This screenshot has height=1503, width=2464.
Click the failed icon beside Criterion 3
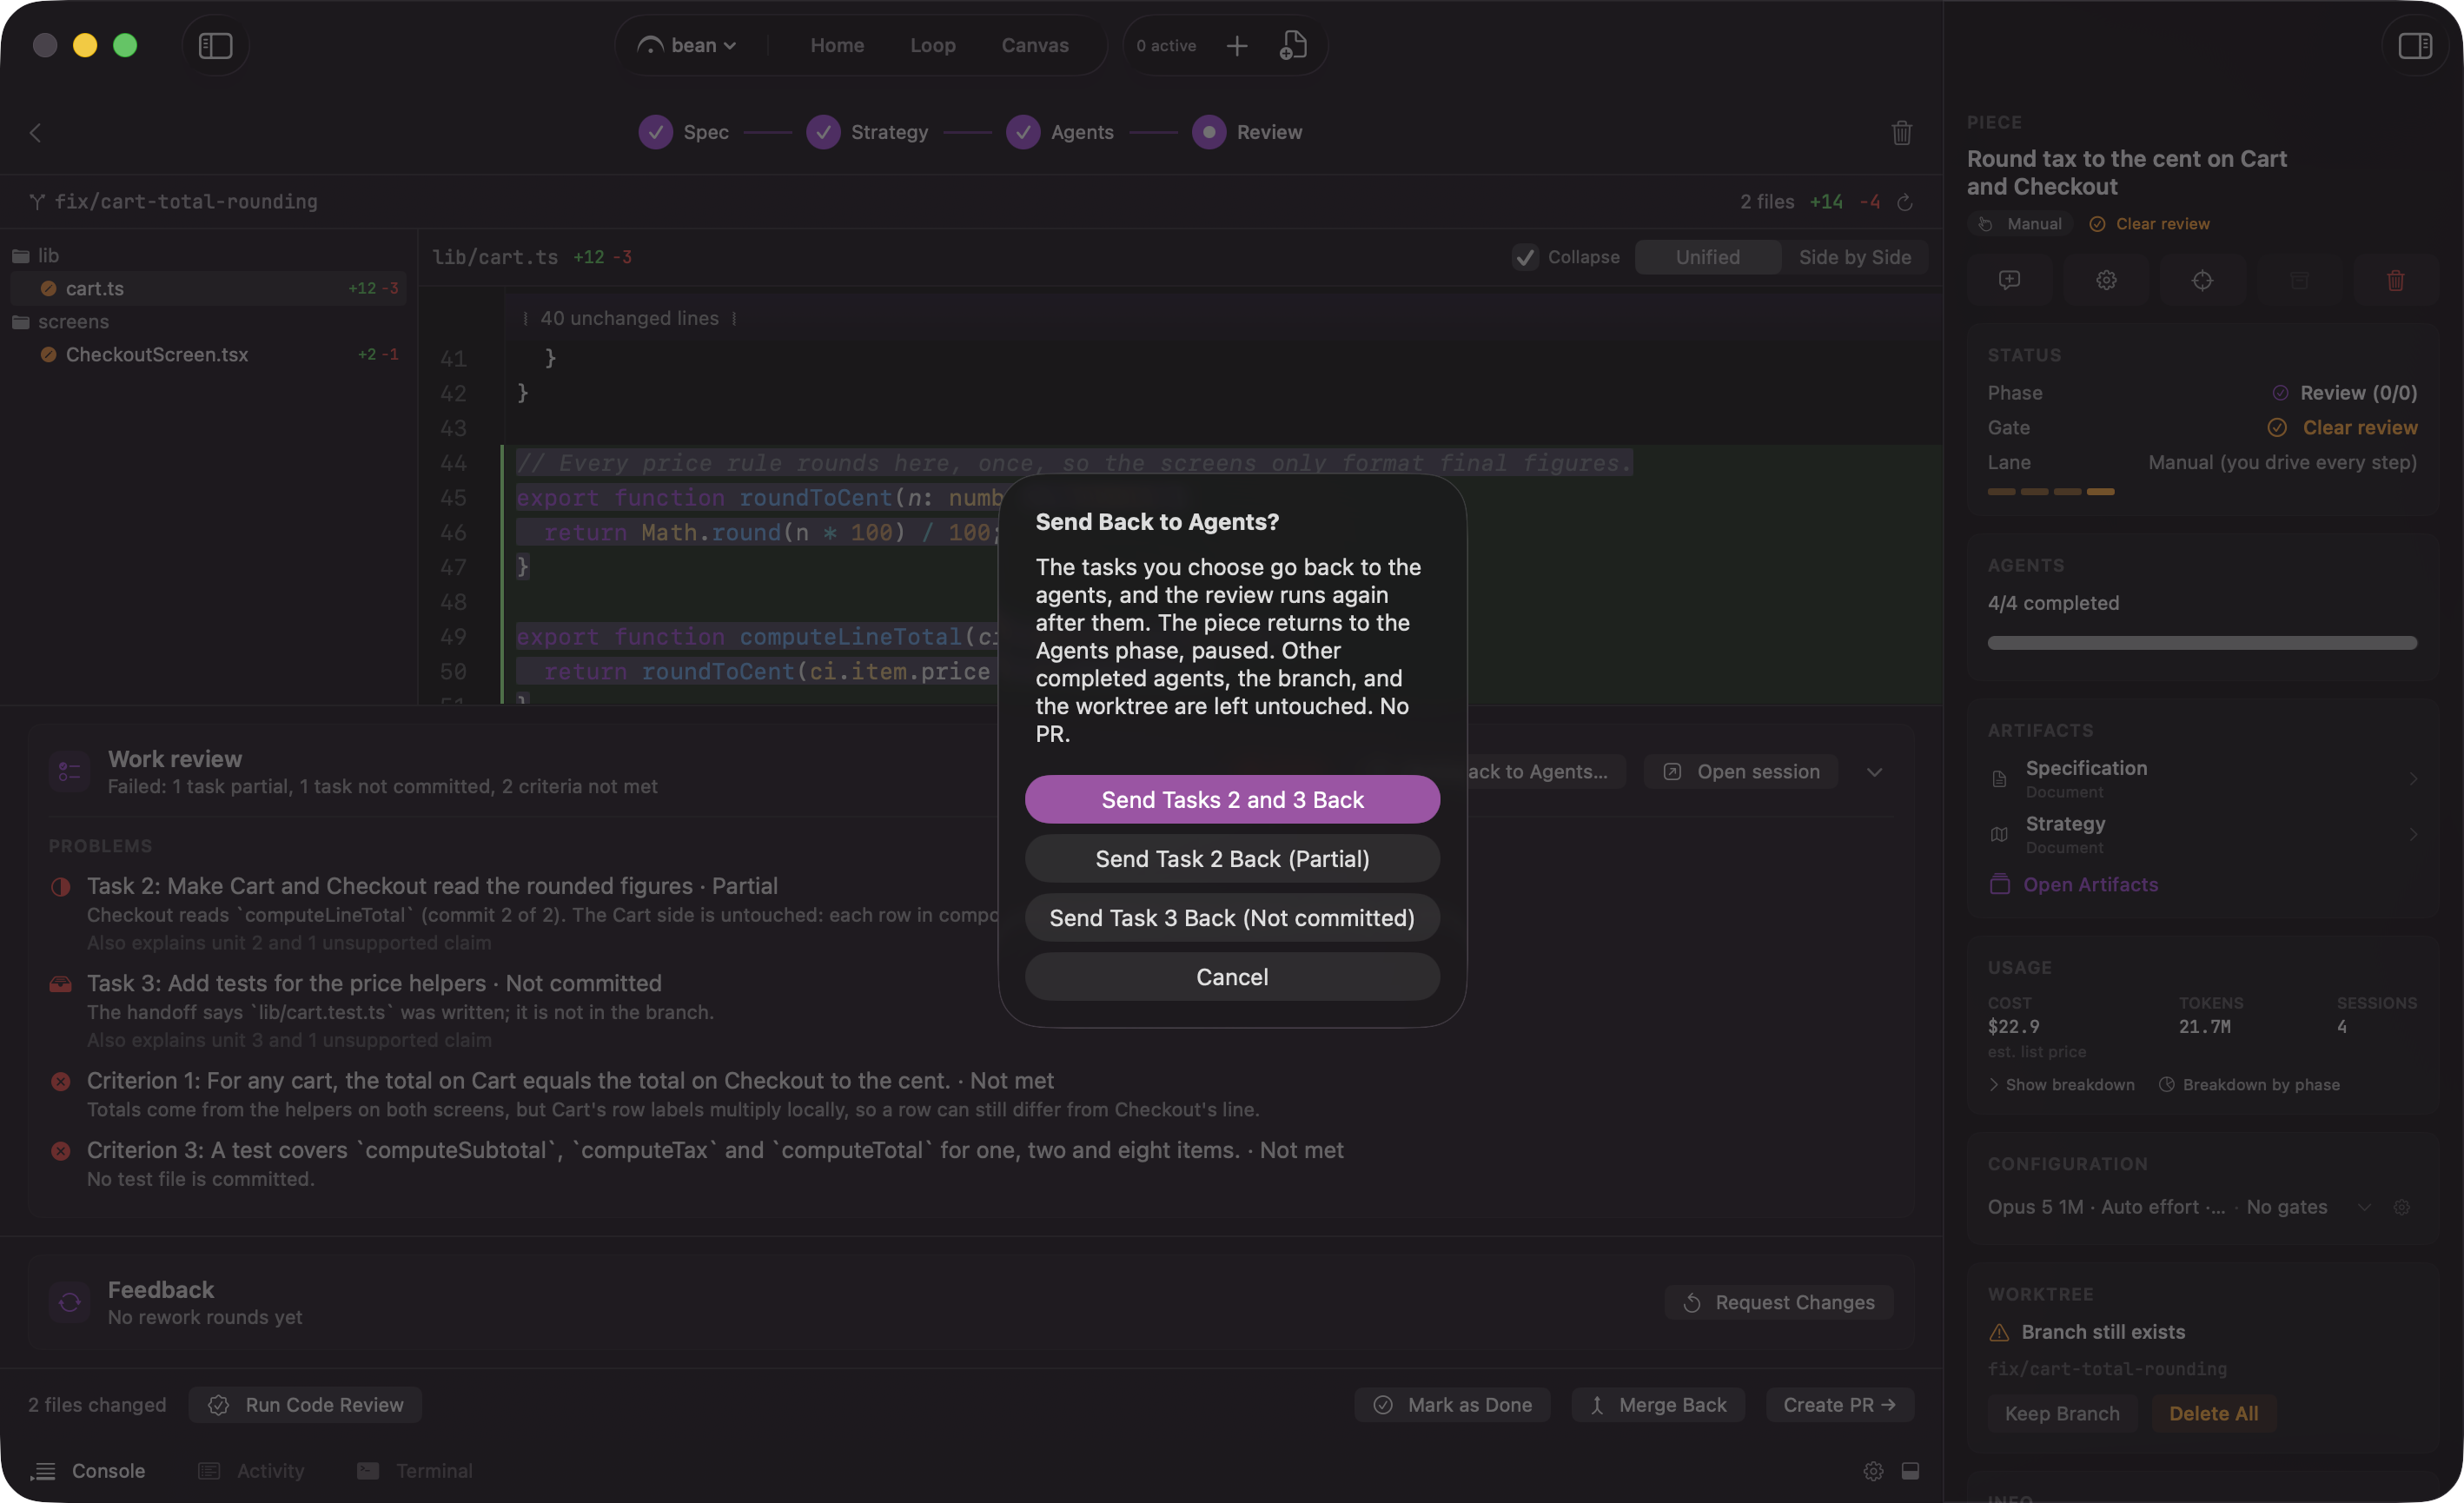tap(61, 1151)
